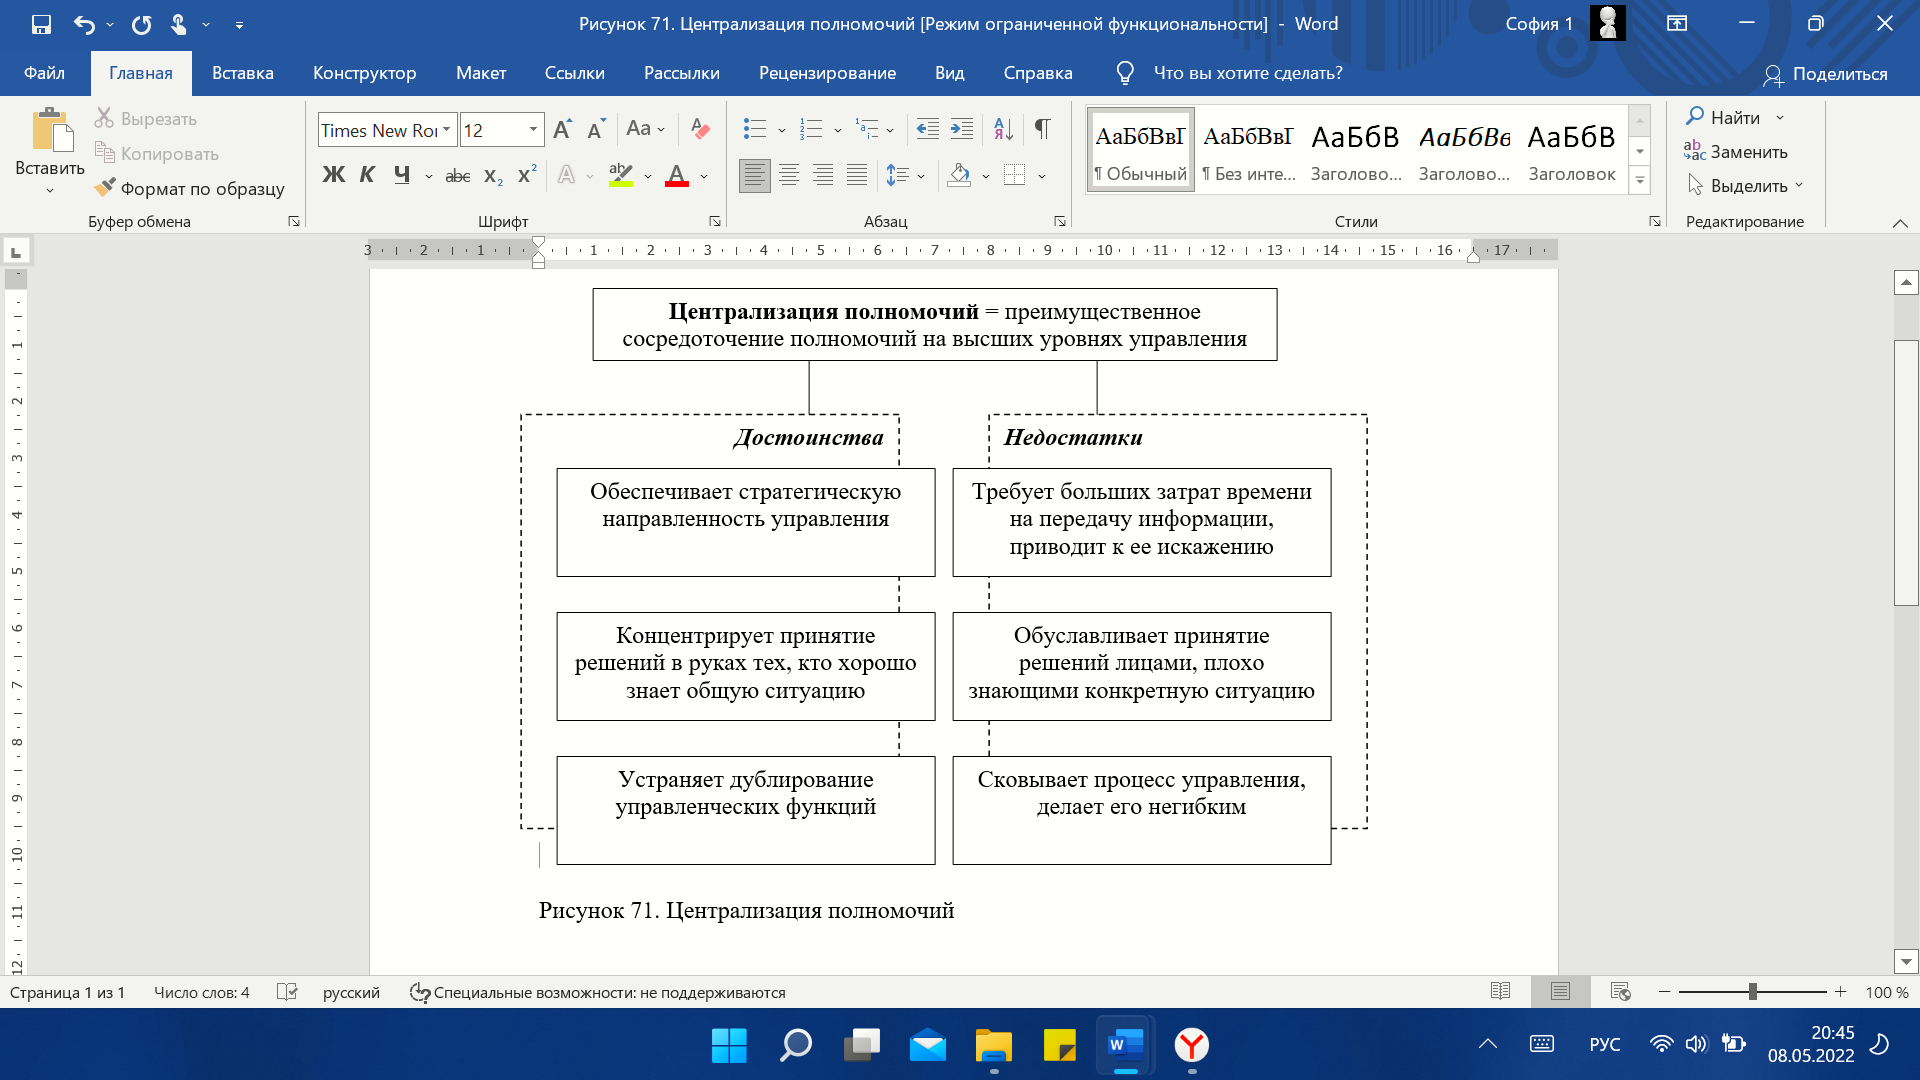Toggle italic formatting К

tap(367, 175)
